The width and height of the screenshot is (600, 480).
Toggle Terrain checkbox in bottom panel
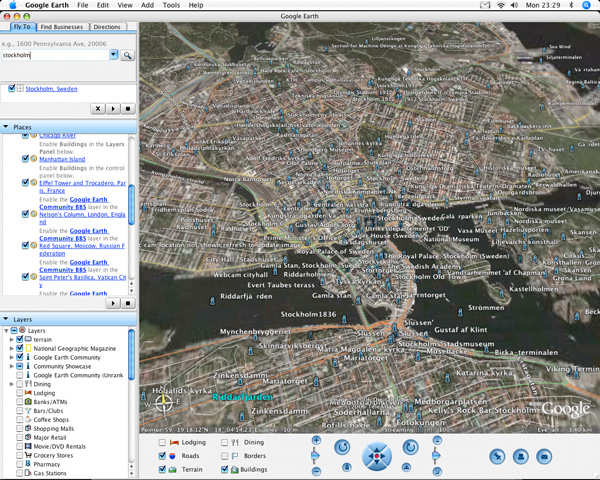pyautogui.click(x=162, y=469)
